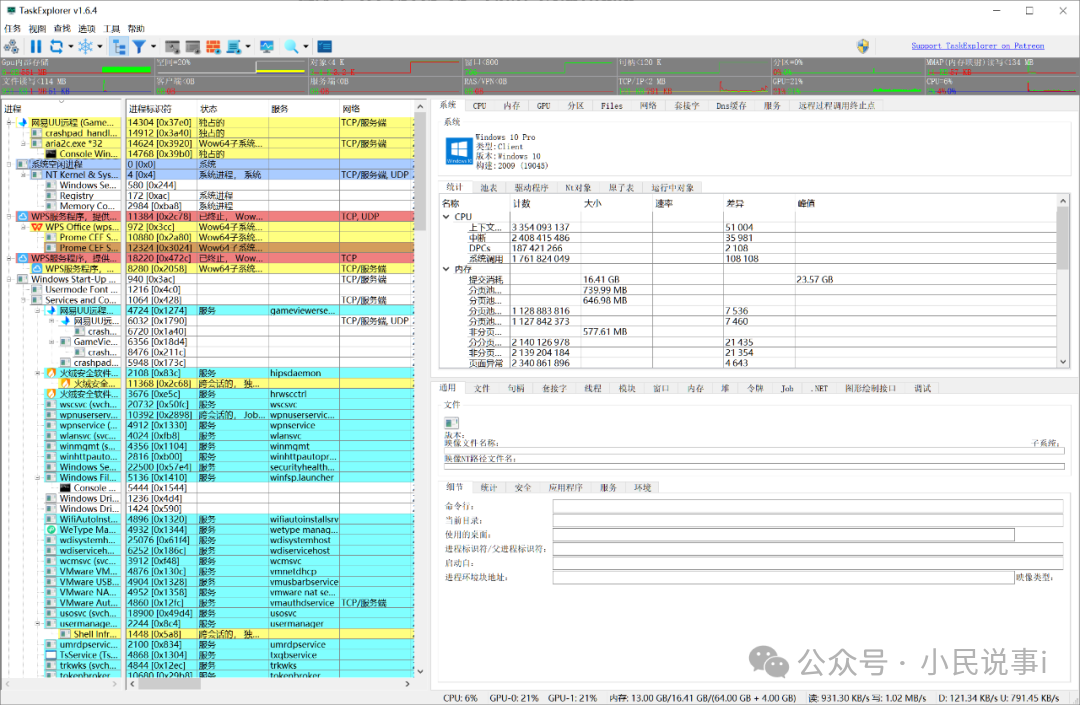Viewport: 1080px width, 705px height.
Task: Click the shield icon near Patreon link
Action: point(863,46)
